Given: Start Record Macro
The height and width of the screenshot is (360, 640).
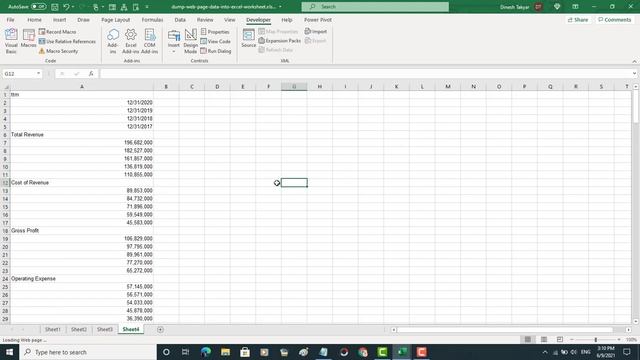Looking at the screenshot, I should pyautogui.click(x=58, y=31).
